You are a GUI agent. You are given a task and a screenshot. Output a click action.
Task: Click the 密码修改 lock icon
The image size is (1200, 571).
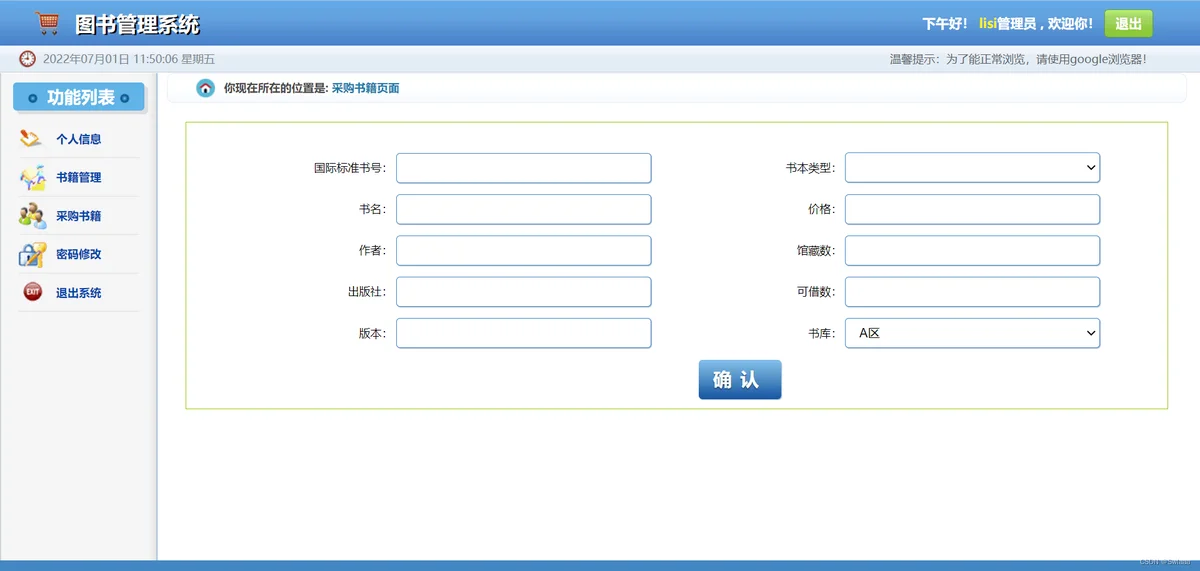[x=32, y=254]
